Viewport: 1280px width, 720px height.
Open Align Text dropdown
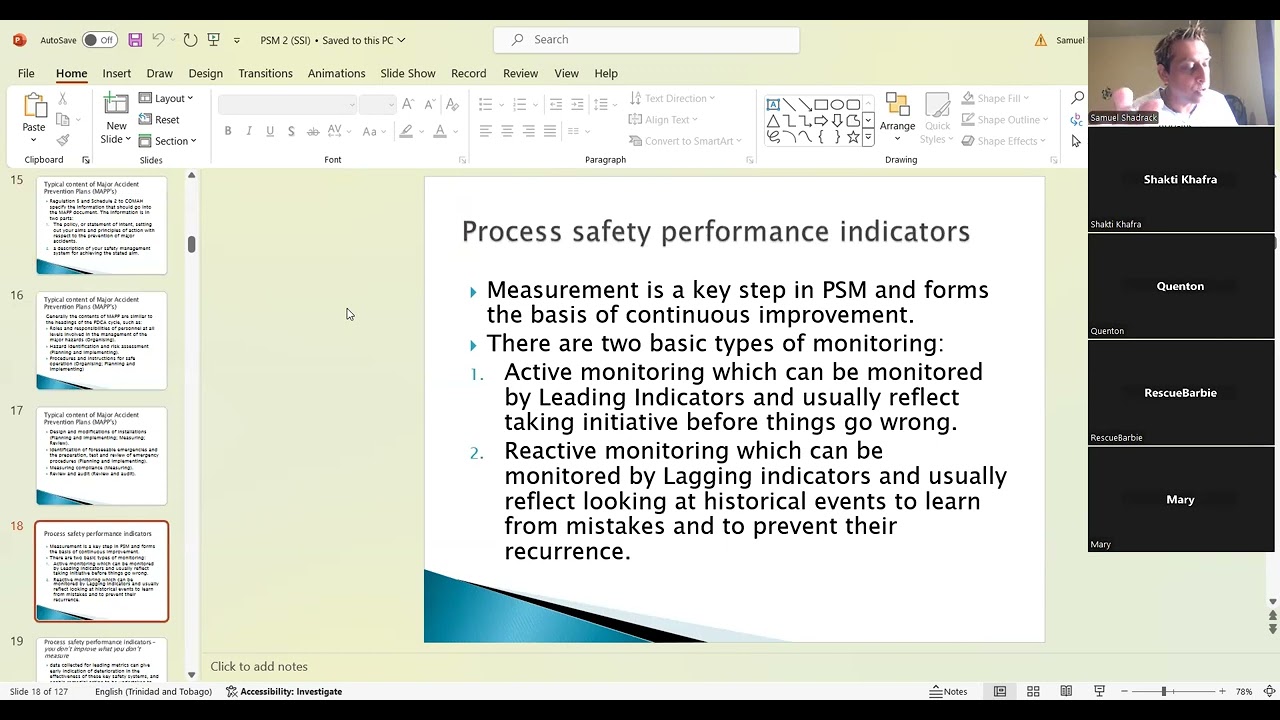tap(663, 119)
